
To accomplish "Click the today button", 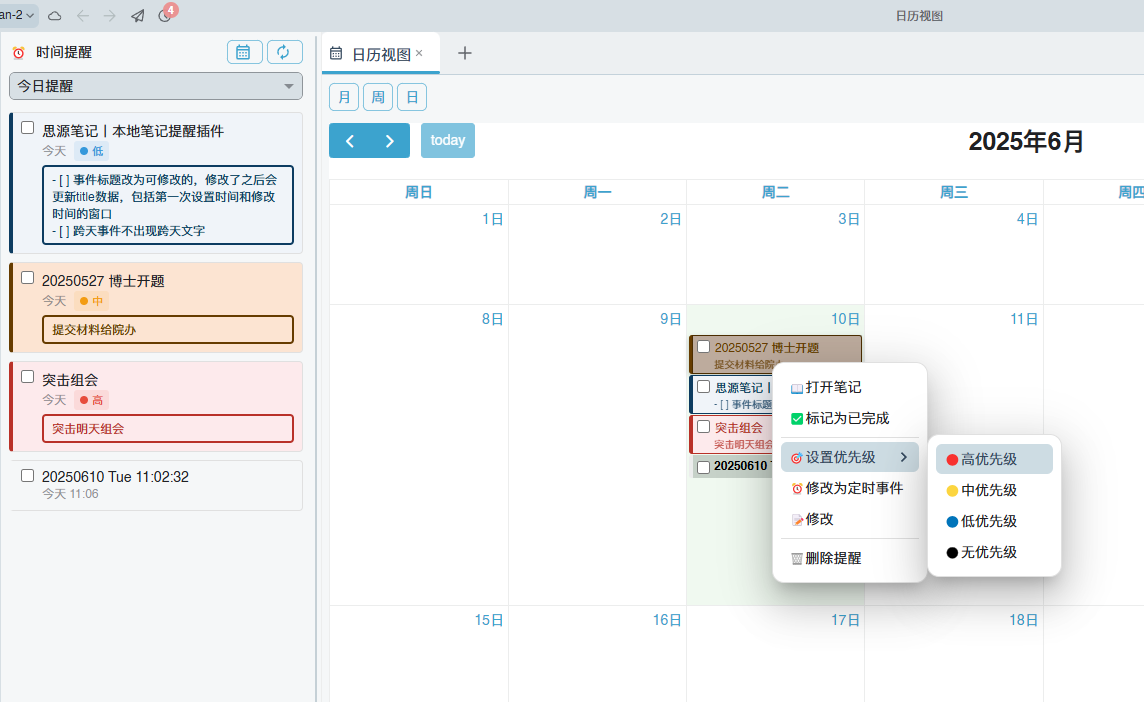I will pos(448,141).
